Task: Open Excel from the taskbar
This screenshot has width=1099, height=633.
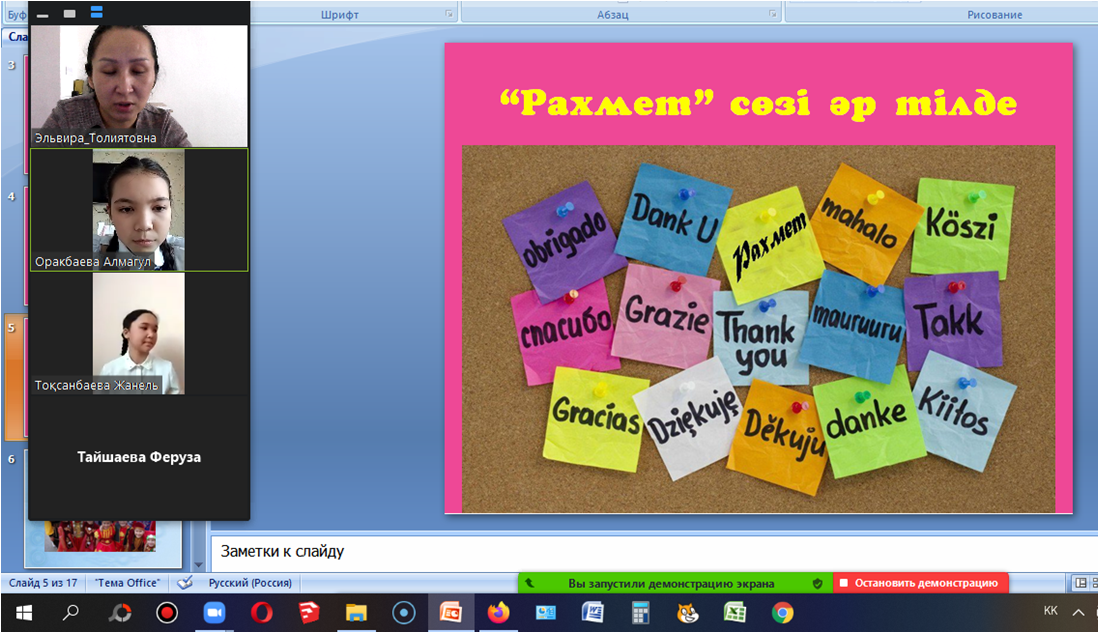Action: (x=735, y=612)
